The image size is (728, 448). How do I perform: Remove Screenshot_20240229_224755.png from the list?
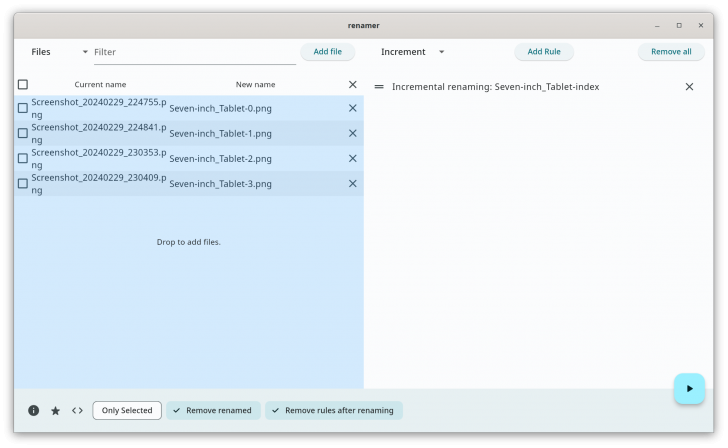pyautogui.click(x=352, y=108)
